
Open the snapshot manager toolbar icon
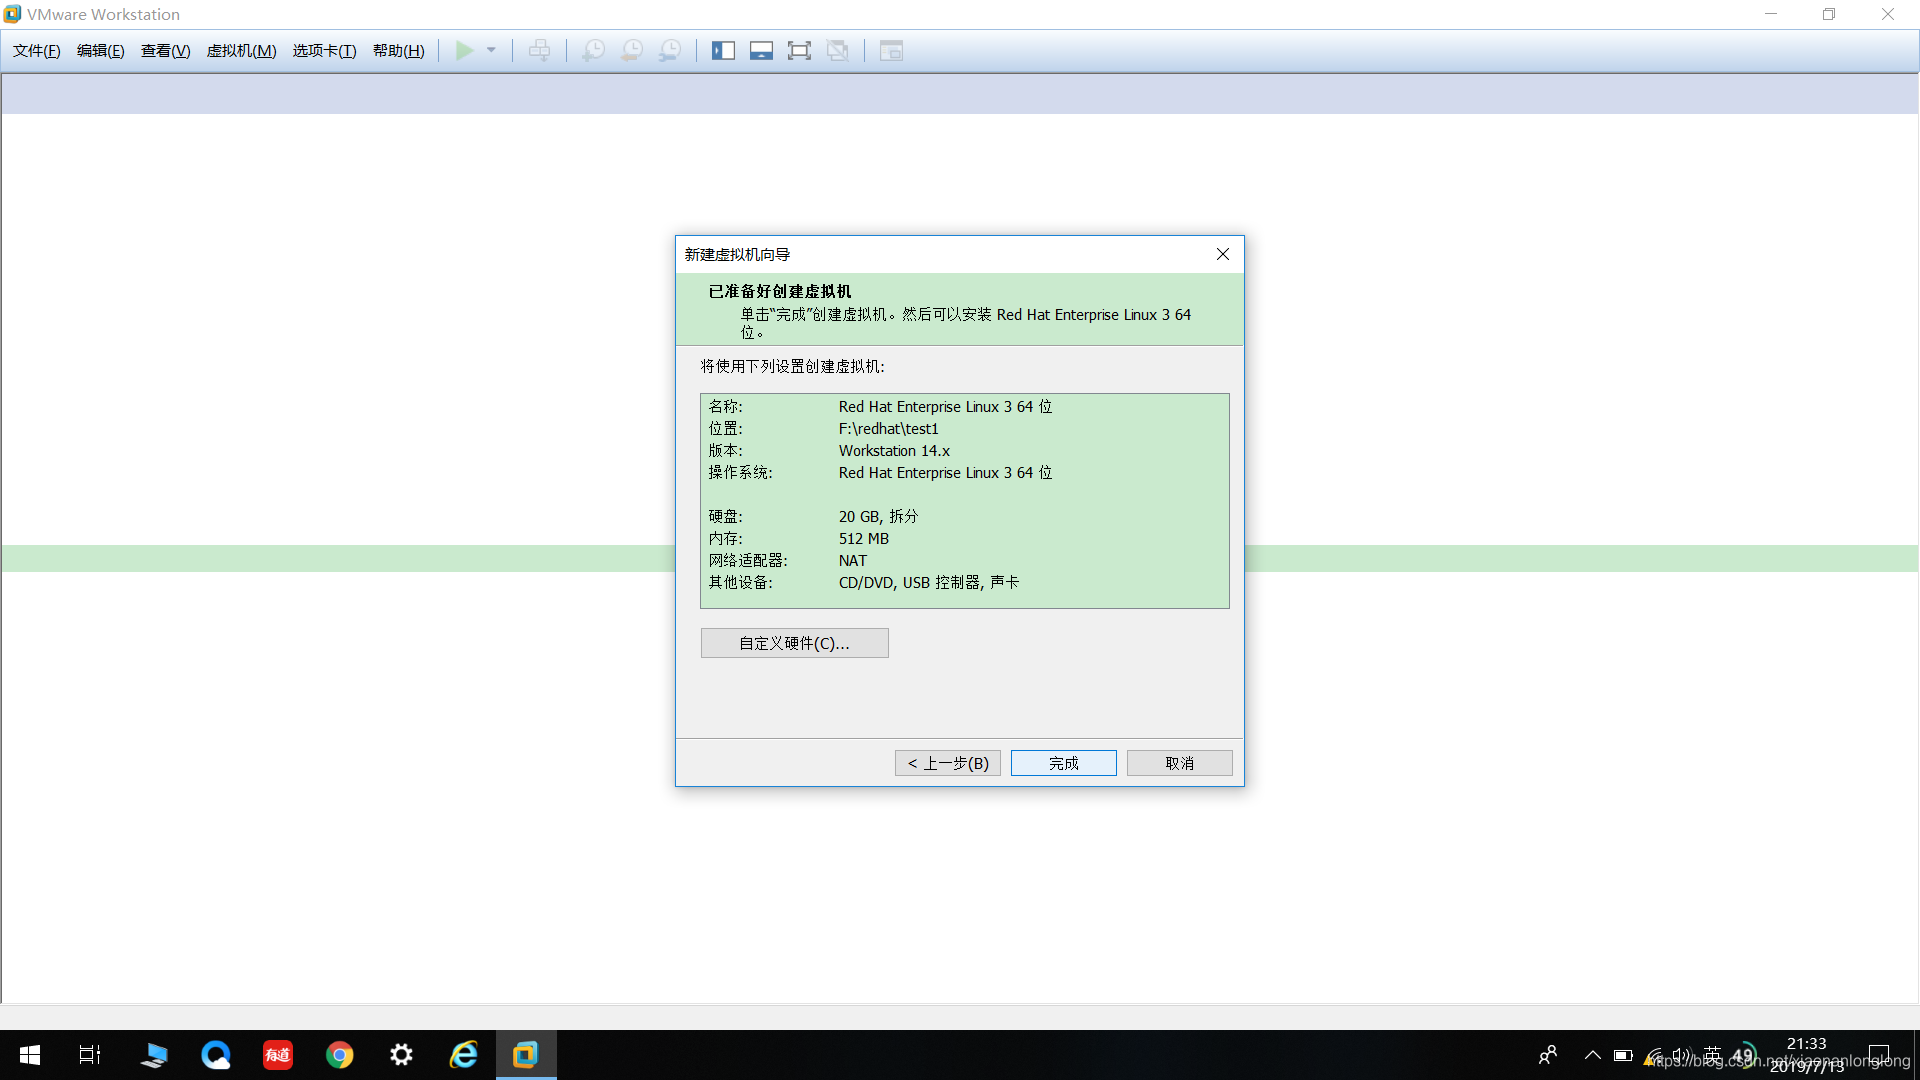pyautogui.click(x=670, y=50)
